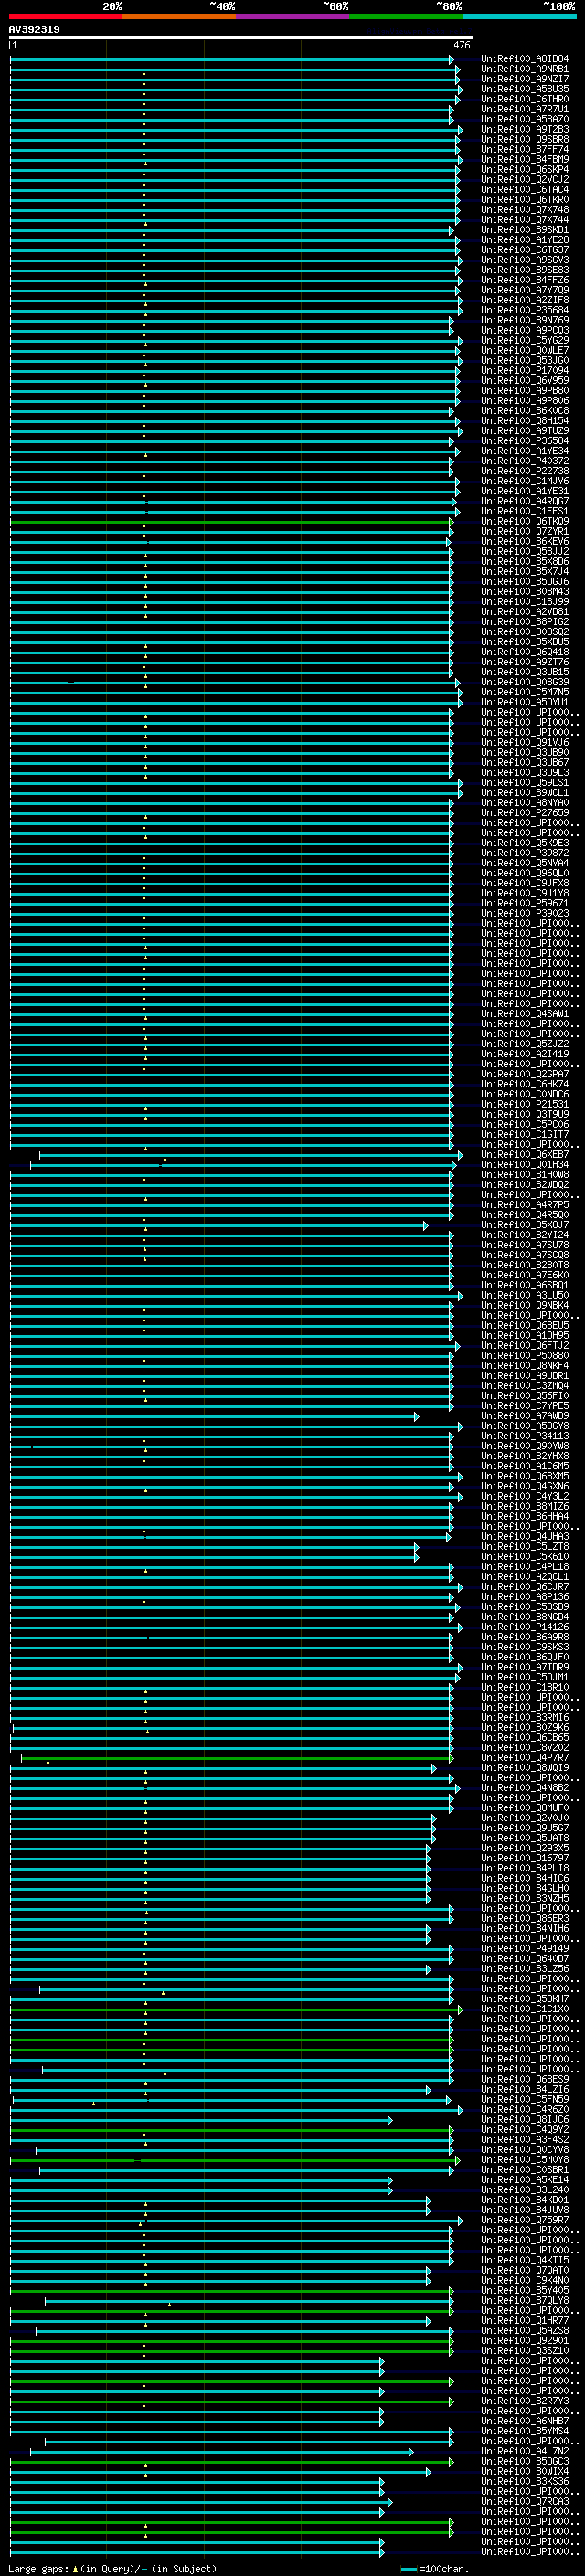Click label UniRef100_C4R6Z0
Viewport: 585px width, 2576px height.
pos(525,2109)
